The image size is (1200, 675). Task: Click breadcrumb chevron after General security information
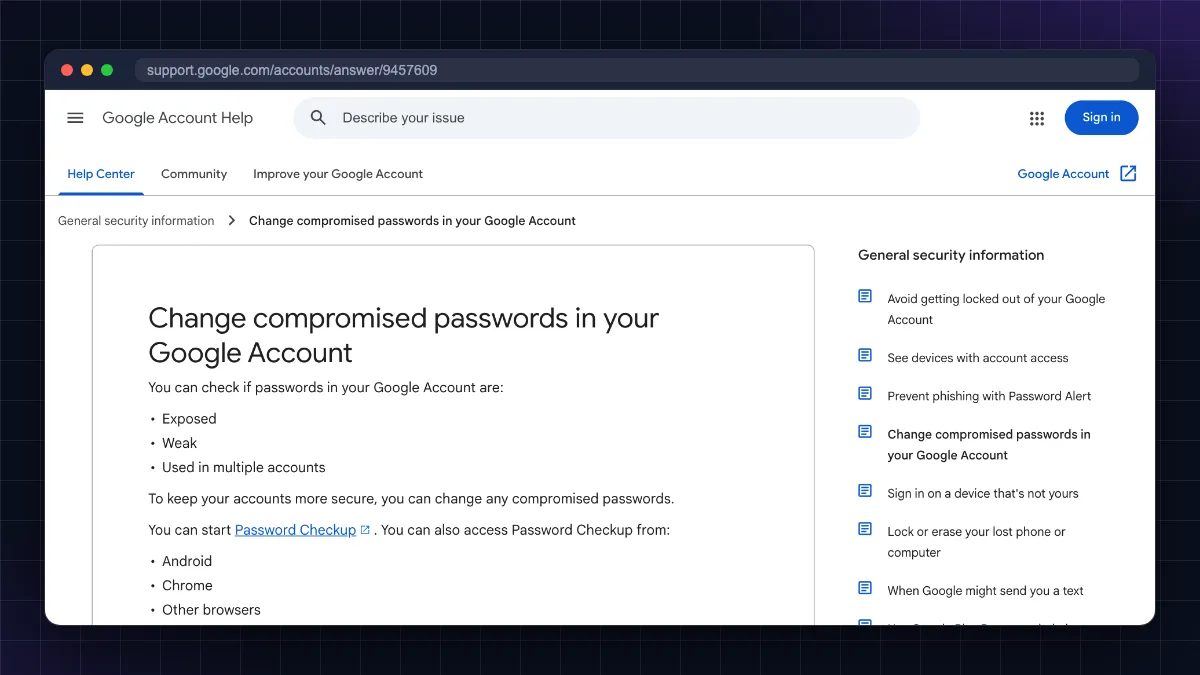231,220
